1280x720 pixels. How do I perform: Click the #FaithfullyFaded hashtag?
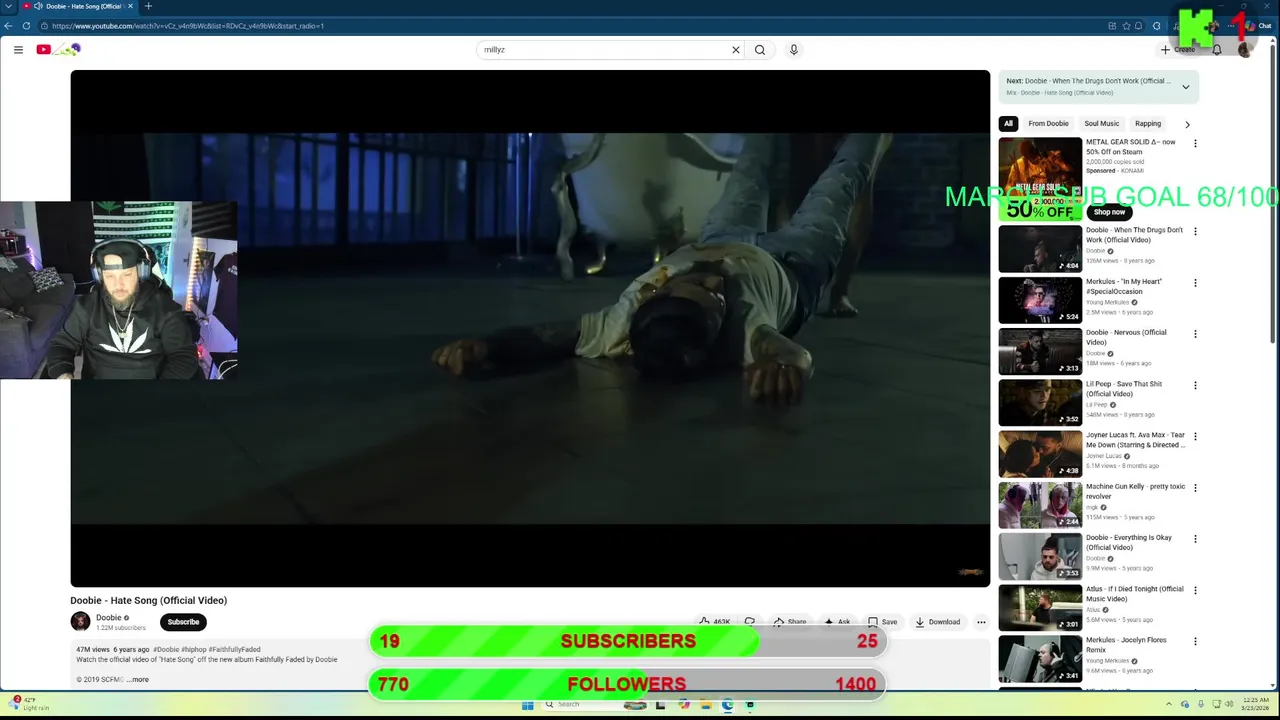click(x=234, y=650)
